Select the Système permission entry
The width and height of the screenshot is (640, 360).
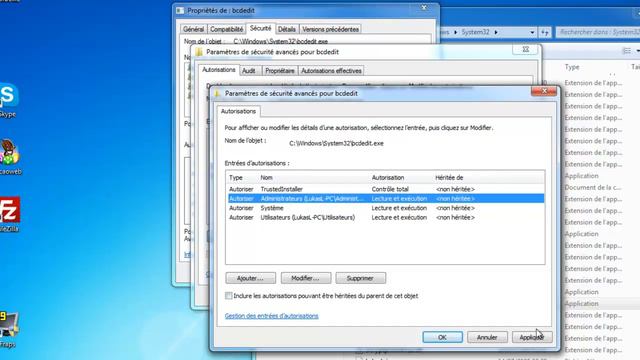coord(385,208)
